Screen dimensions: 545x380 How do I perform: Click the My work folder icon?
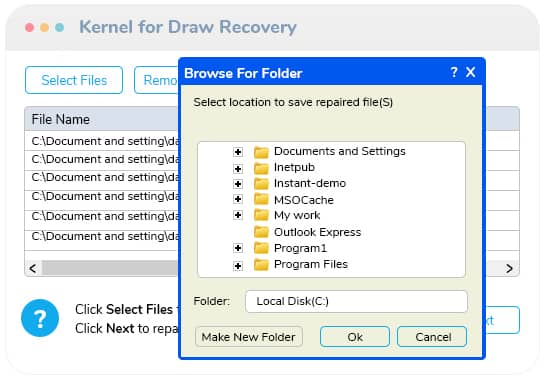point(261,215)
